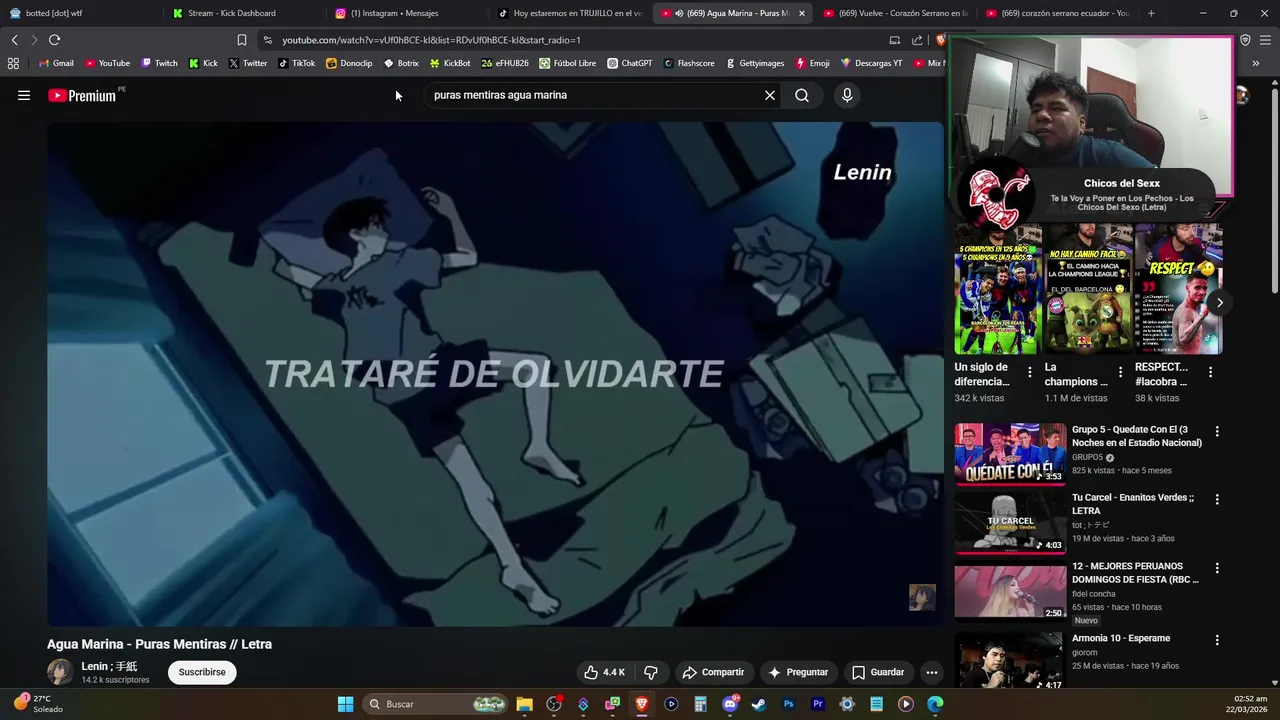The width and height of the screenshot is (1280, 720).
Task: Open the Windows Start menu
Action: [x=345, y=704]
